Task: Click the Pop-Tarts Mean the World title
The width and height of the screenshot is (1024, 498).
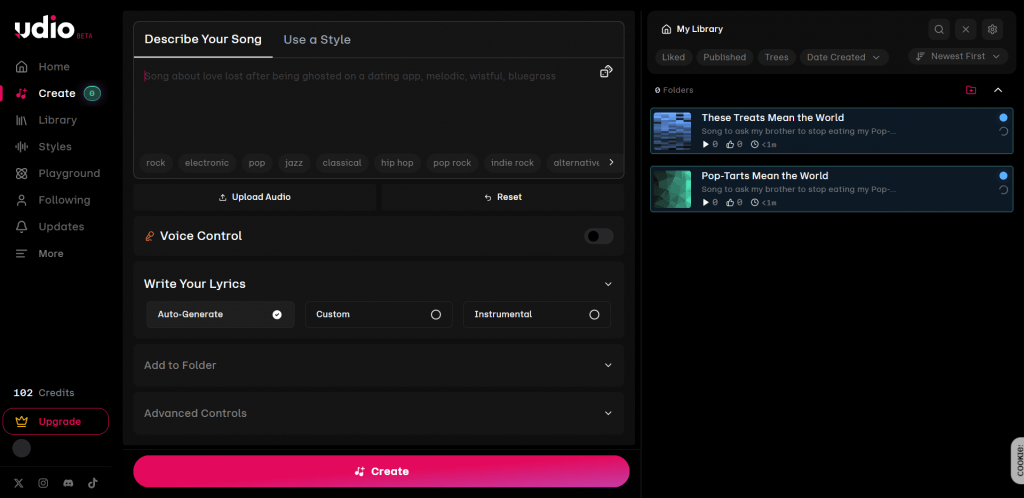Action: [765, 176]
